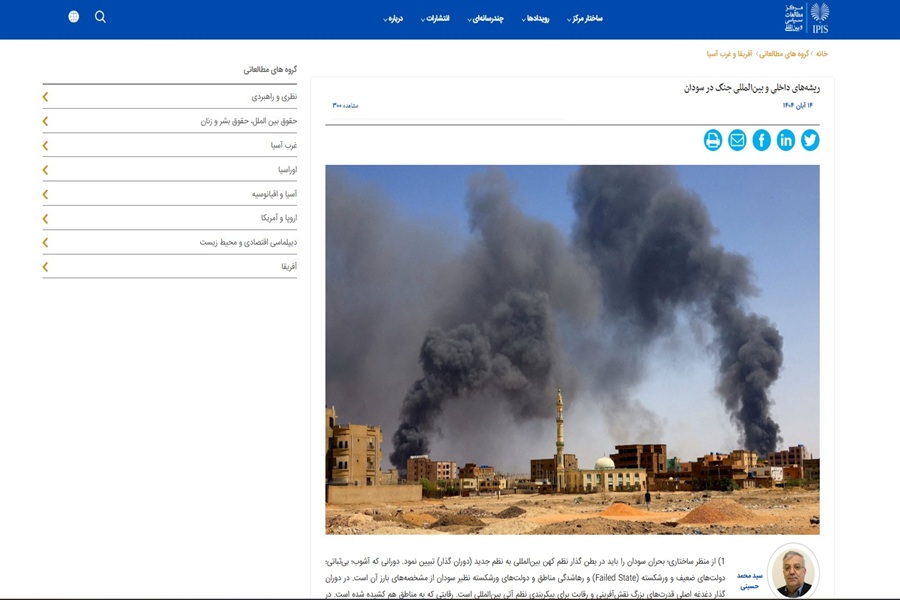The height and width of the screenshot is (600, 900).
Task: Open the ساختار مرکز navigation dropdown
Action: 585,19
